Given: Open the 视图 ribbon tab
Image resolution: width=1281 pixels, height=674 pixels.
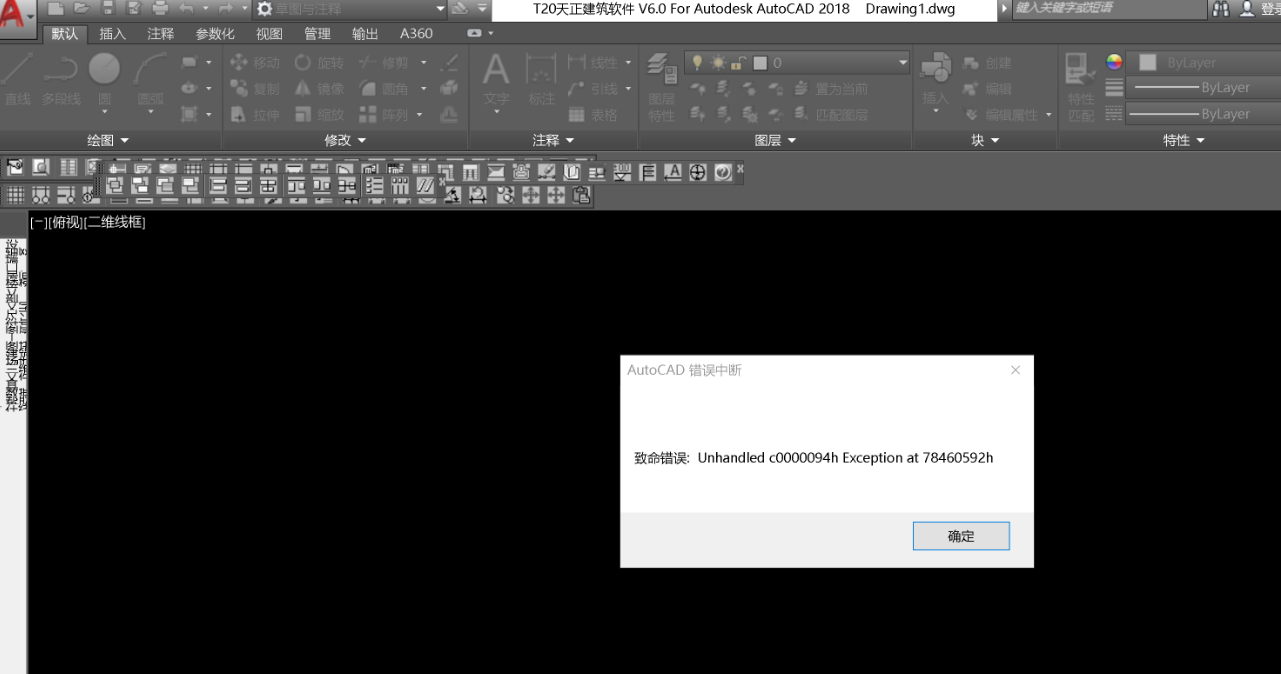Looking at the screenshot, I should tap(268, 33).
